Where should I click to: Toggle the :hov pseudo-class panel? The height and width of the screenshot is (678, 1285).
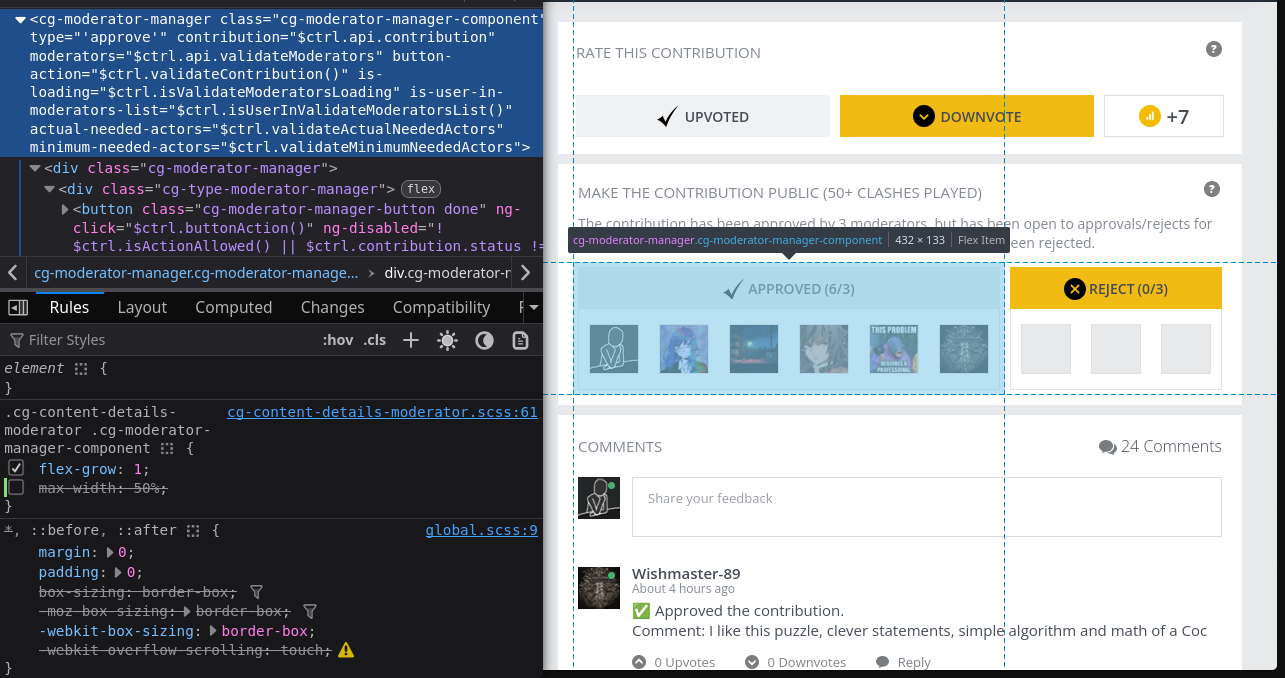tap(338, 340)
